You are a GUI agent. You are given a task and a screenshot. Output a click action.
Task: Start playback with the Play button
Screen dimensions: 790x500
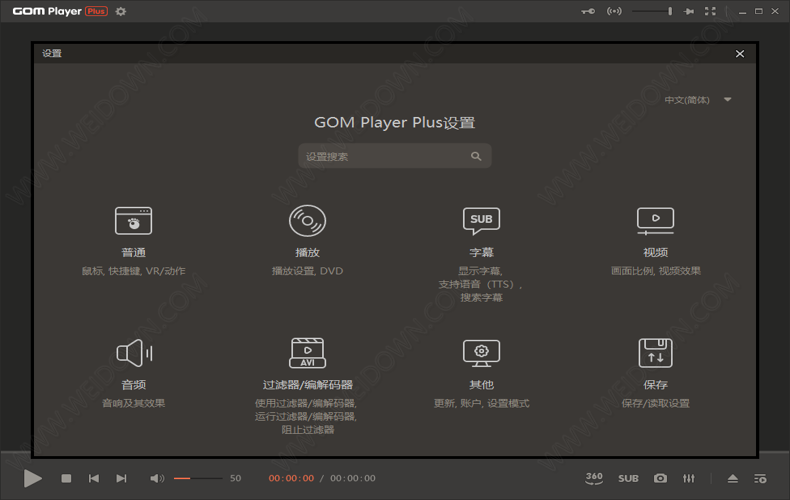(x=33, y=478)
